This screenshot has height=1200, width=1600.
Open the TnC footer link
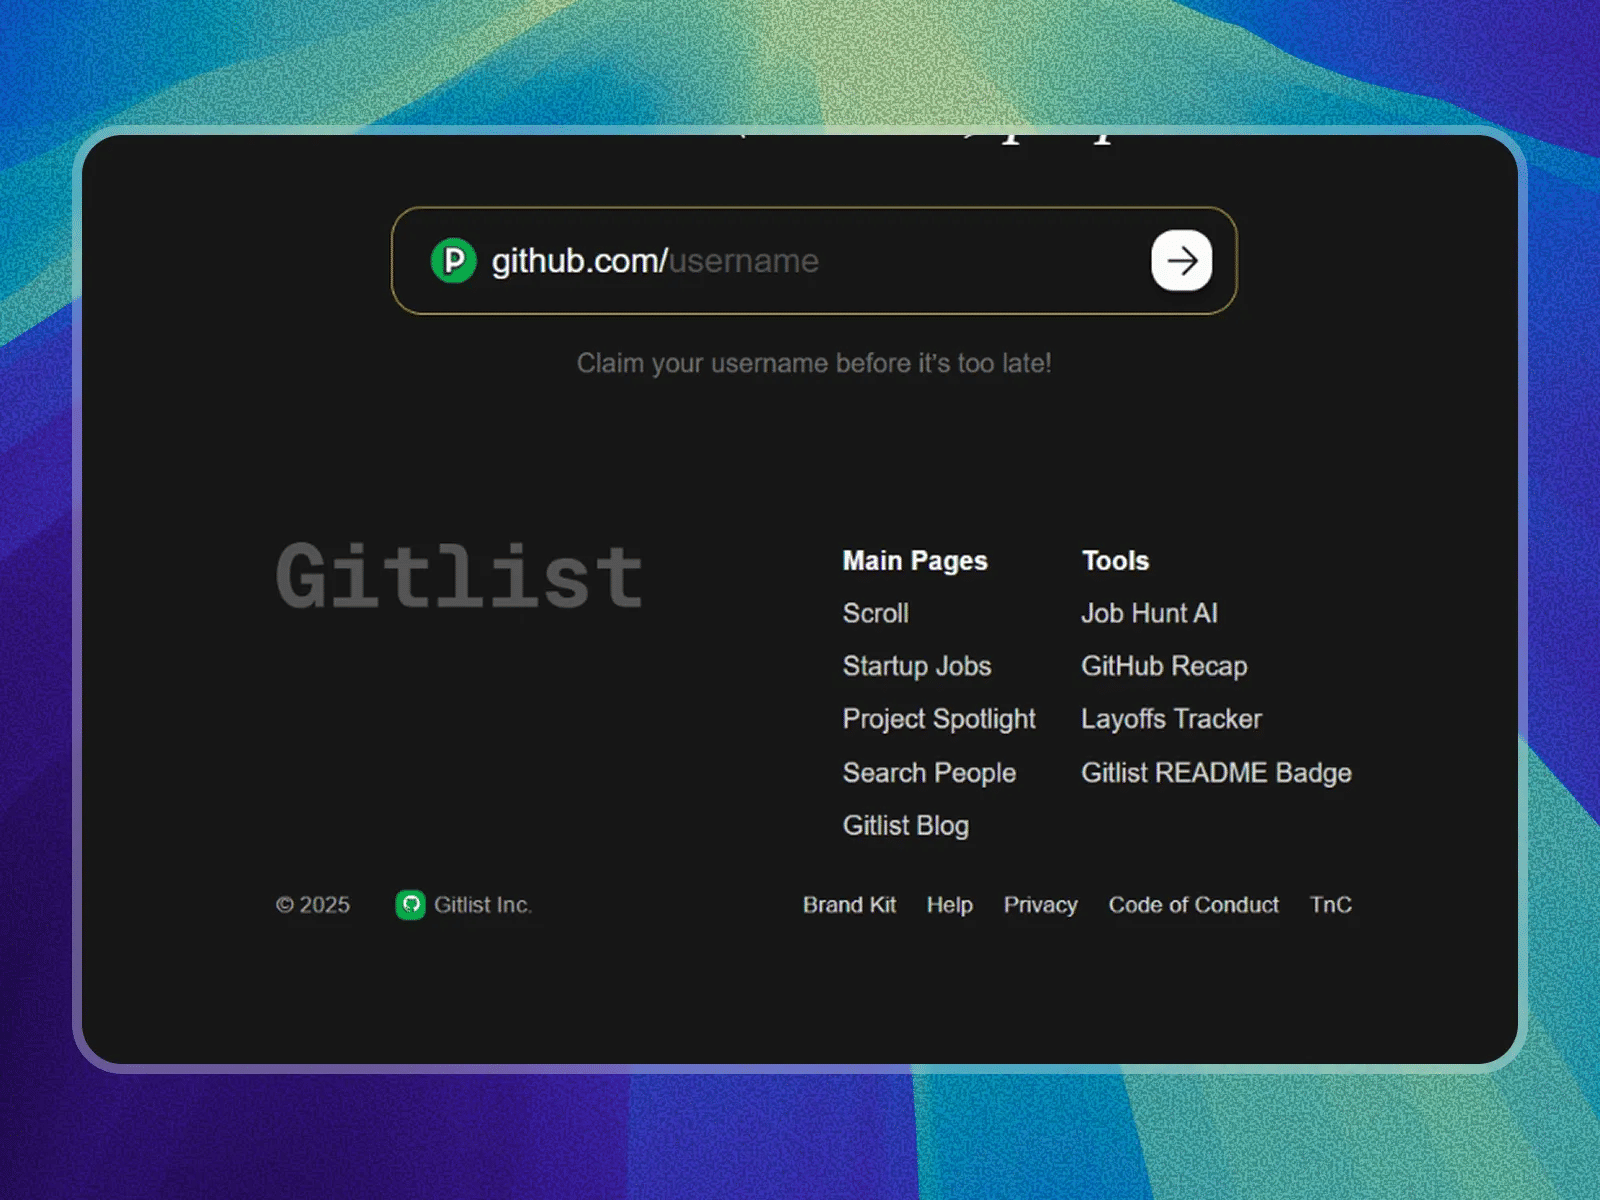1330,905
